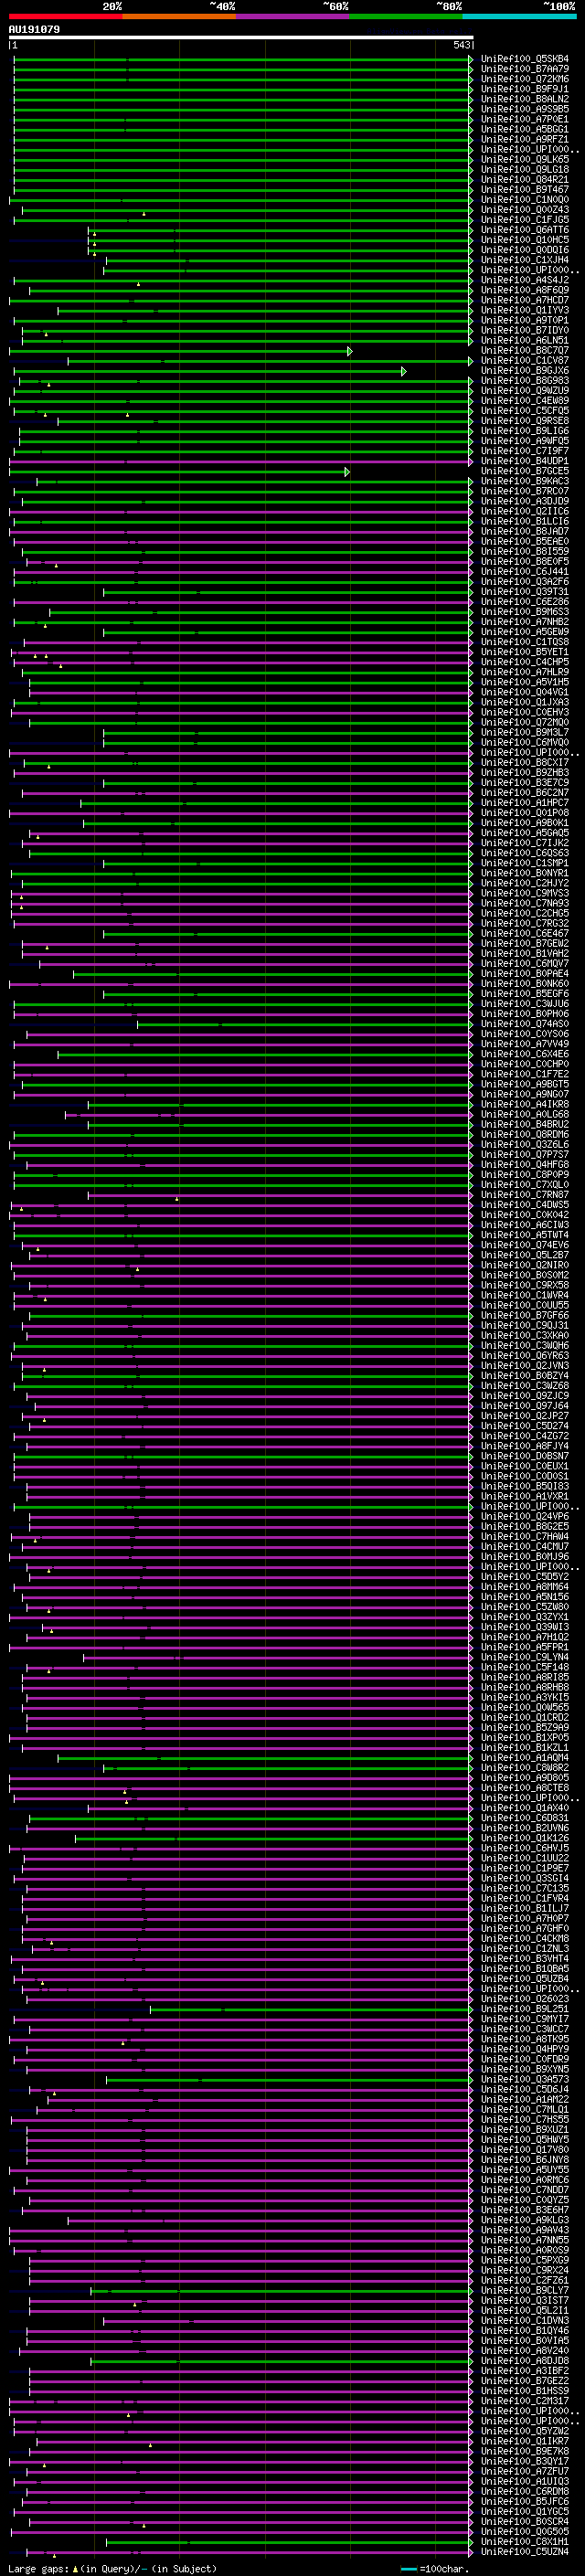The width and height of the screenshot is (585, 2576).
Task: Select the UniRef100_C6J441 label
Action: (x=524, y=571)
